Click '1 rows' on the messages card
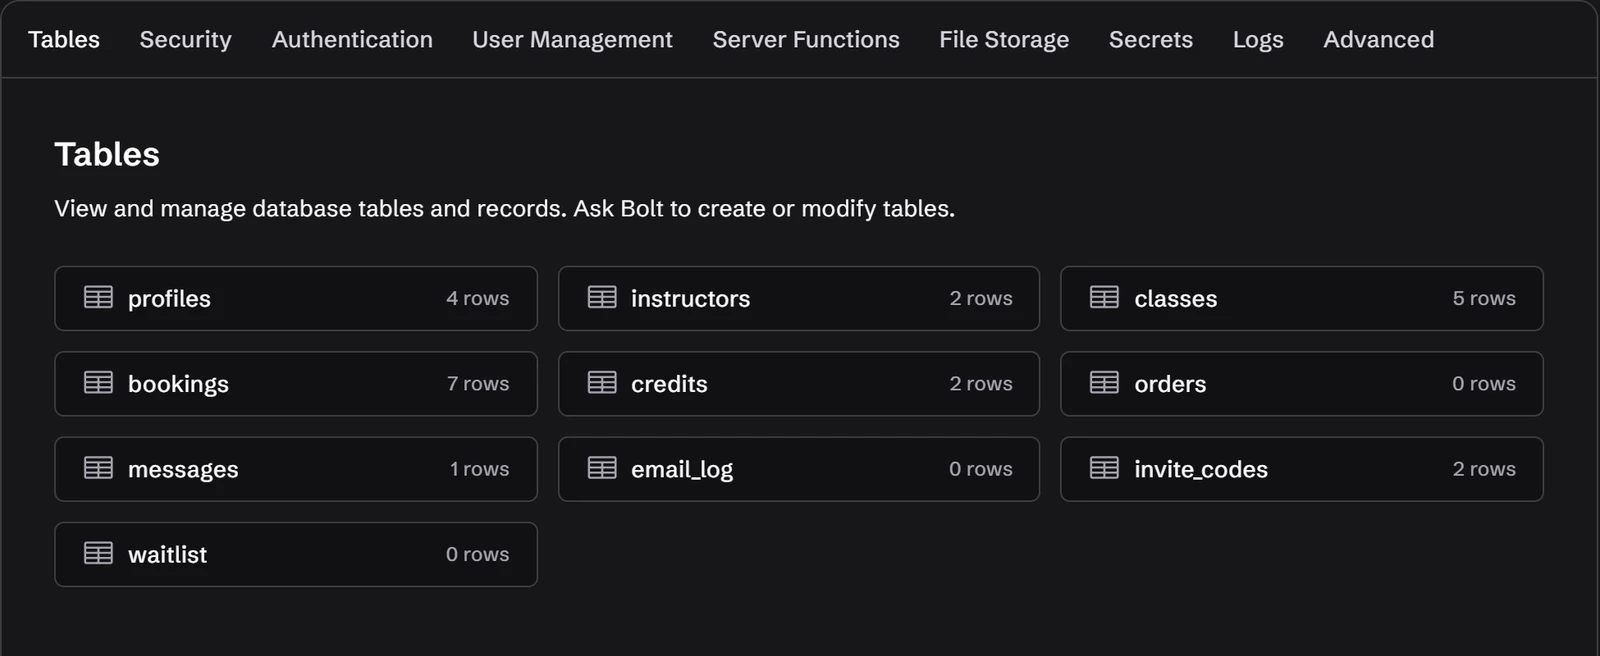1600x656 pixels. 479,468
